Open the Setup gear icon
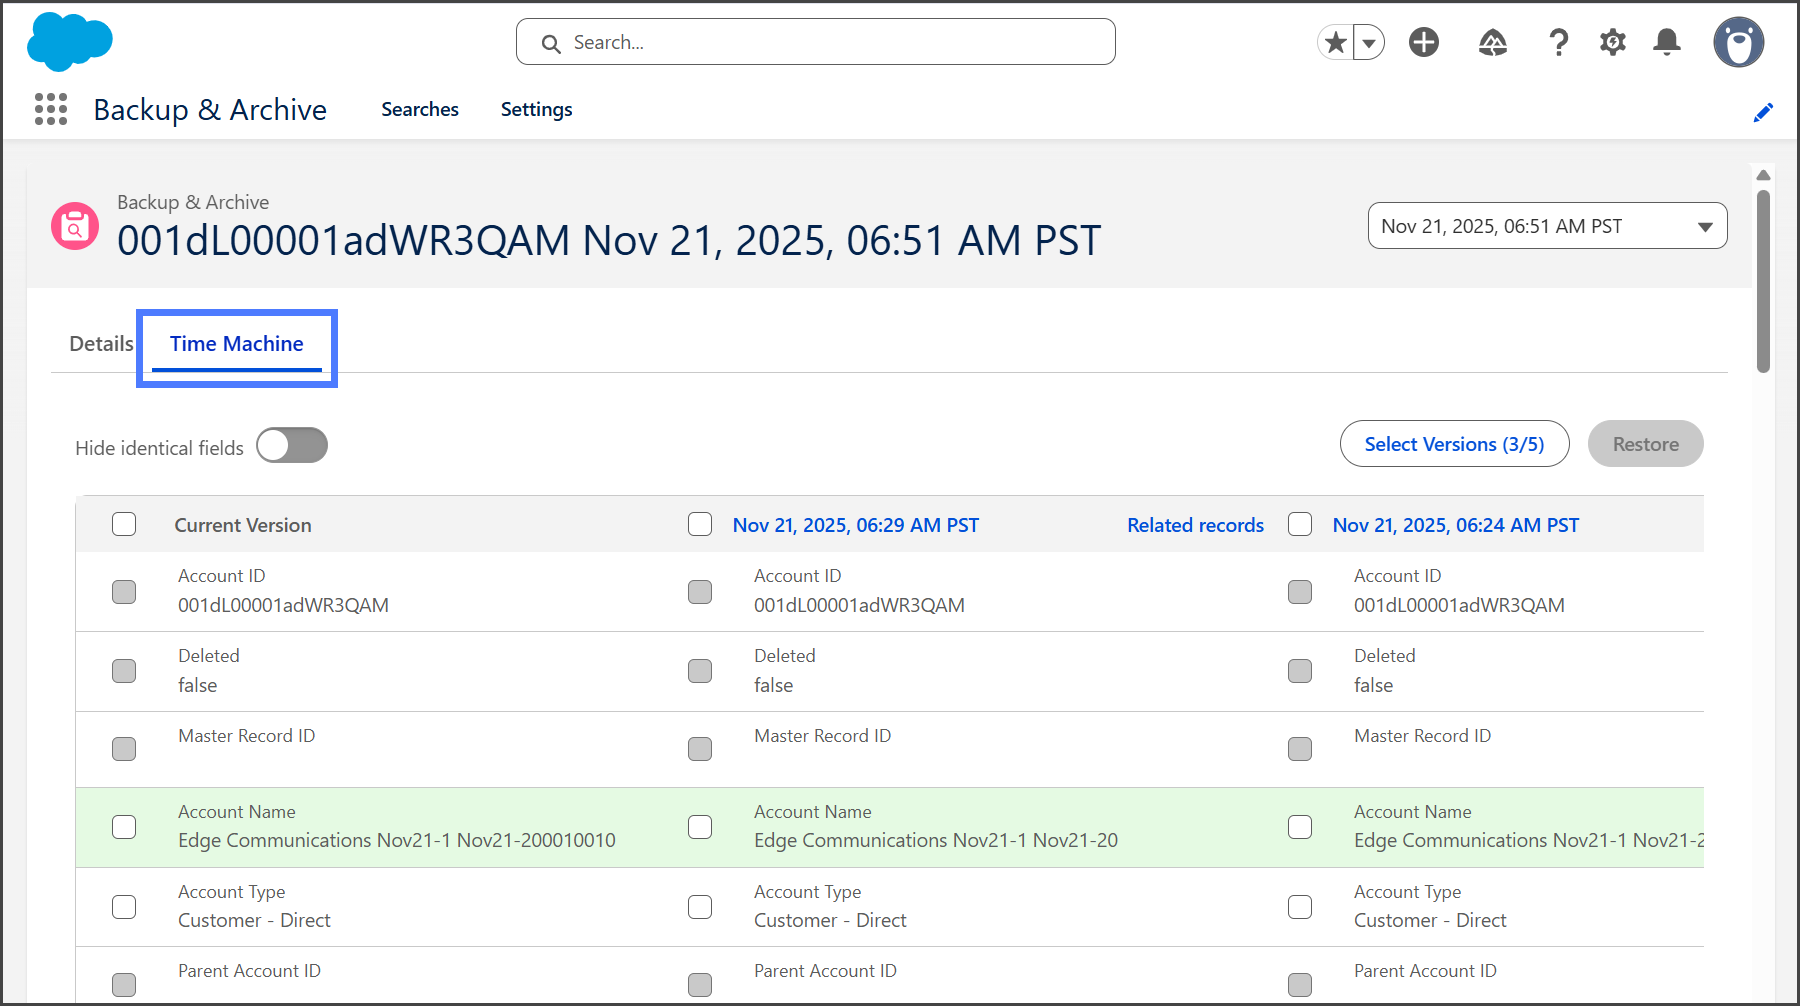 1612,42
